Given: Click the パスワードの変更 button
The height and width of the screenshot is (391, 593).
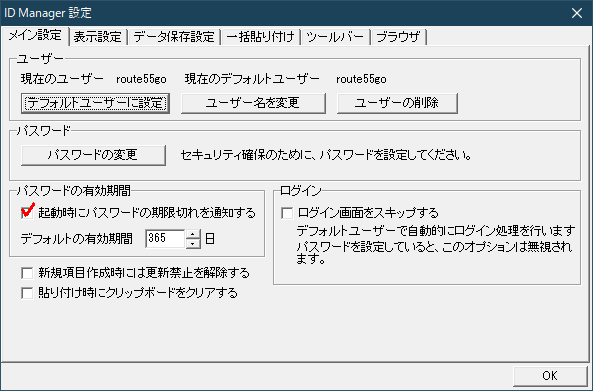Looking at the screenshot, I should [x=93, y=155].
